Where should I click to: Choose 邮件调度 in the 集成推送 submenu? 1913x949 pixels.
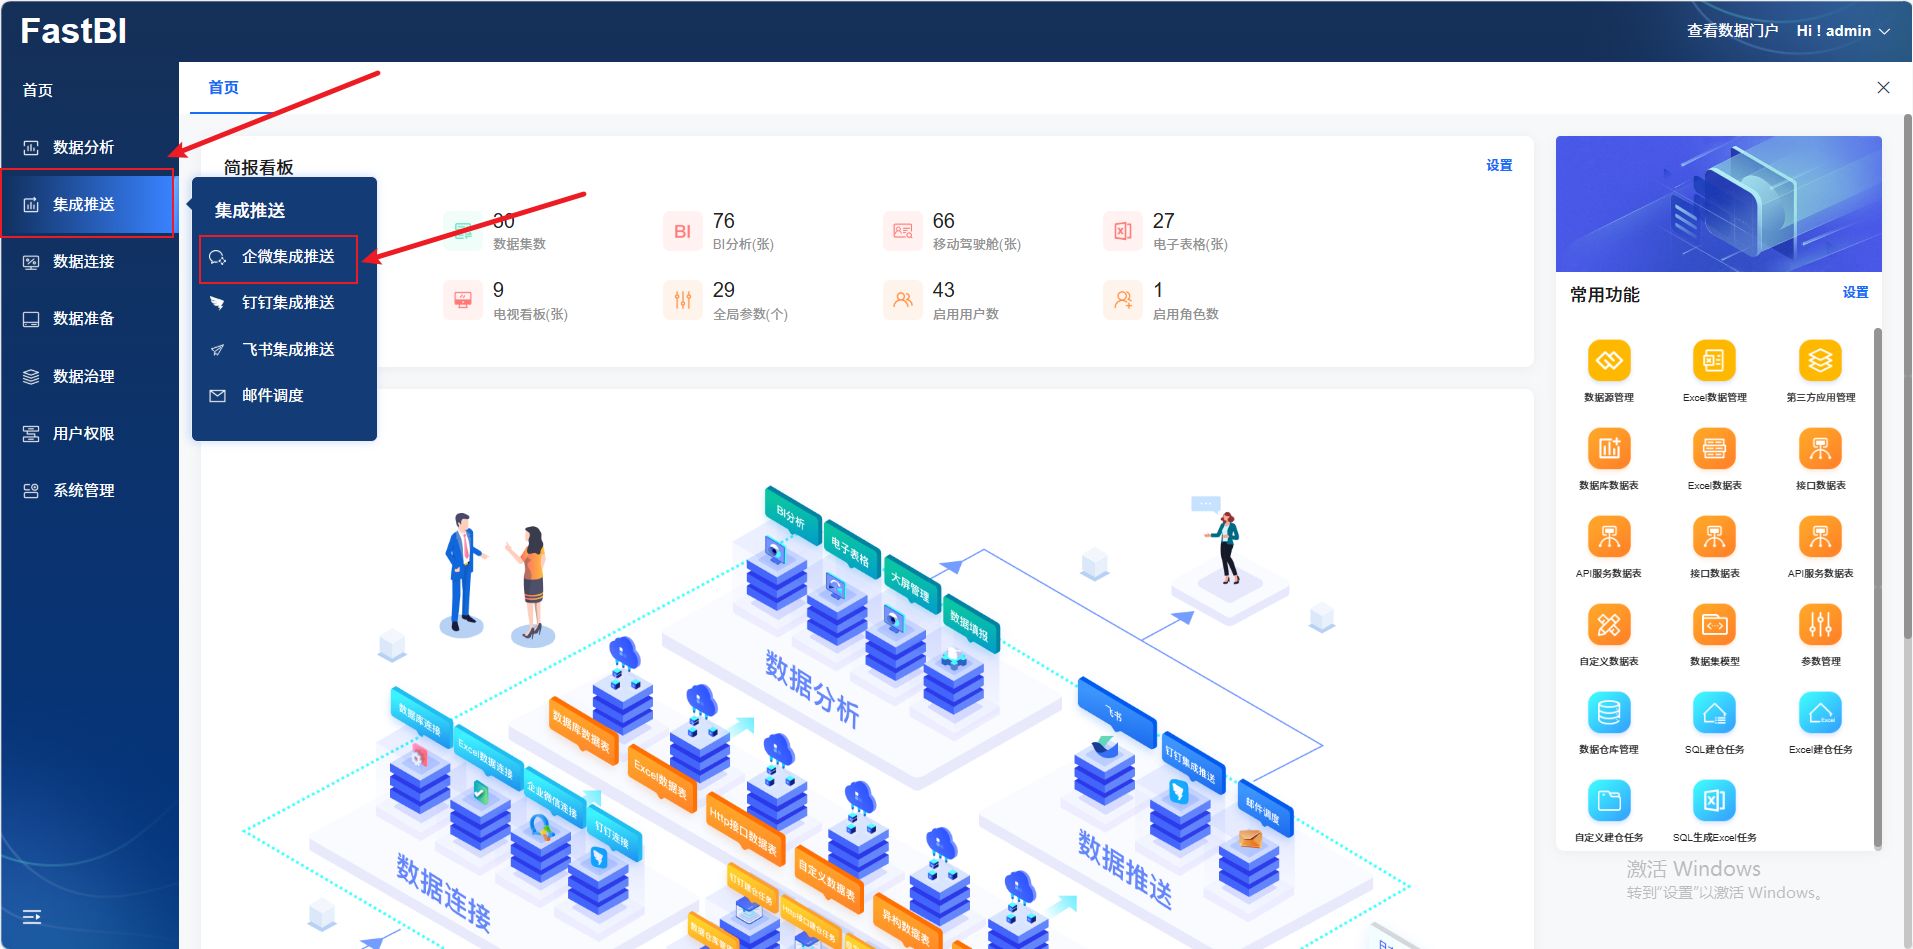[x=272, y=396]
